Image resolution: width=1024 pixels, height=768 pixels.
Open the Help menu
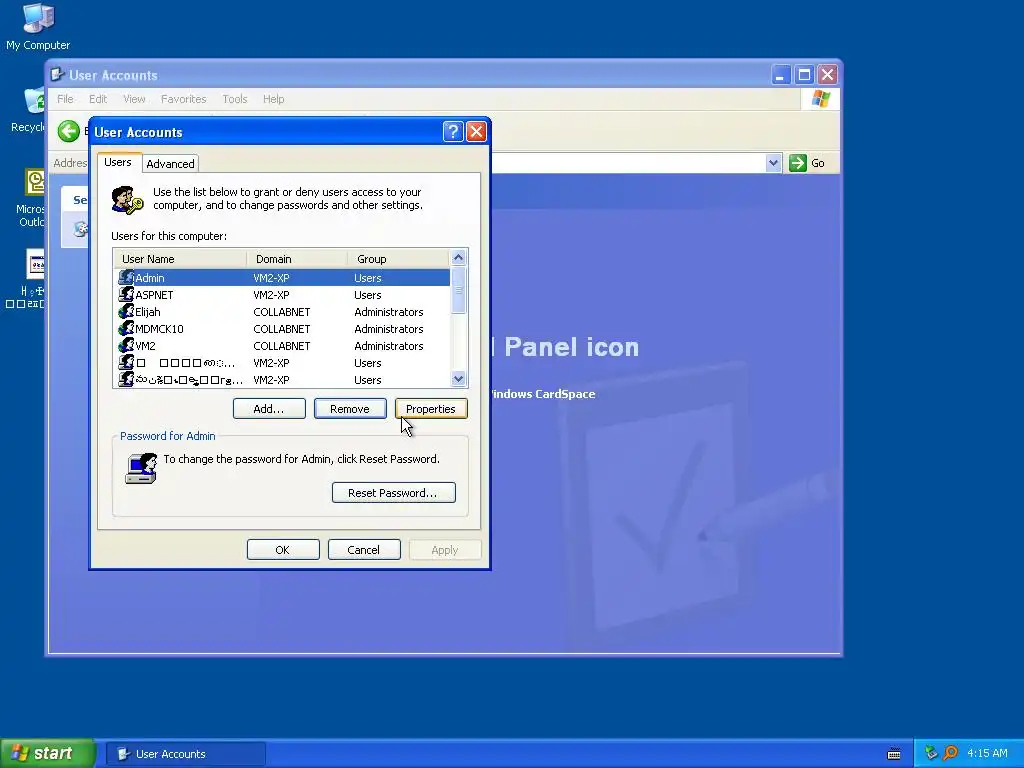coord(274,99)
